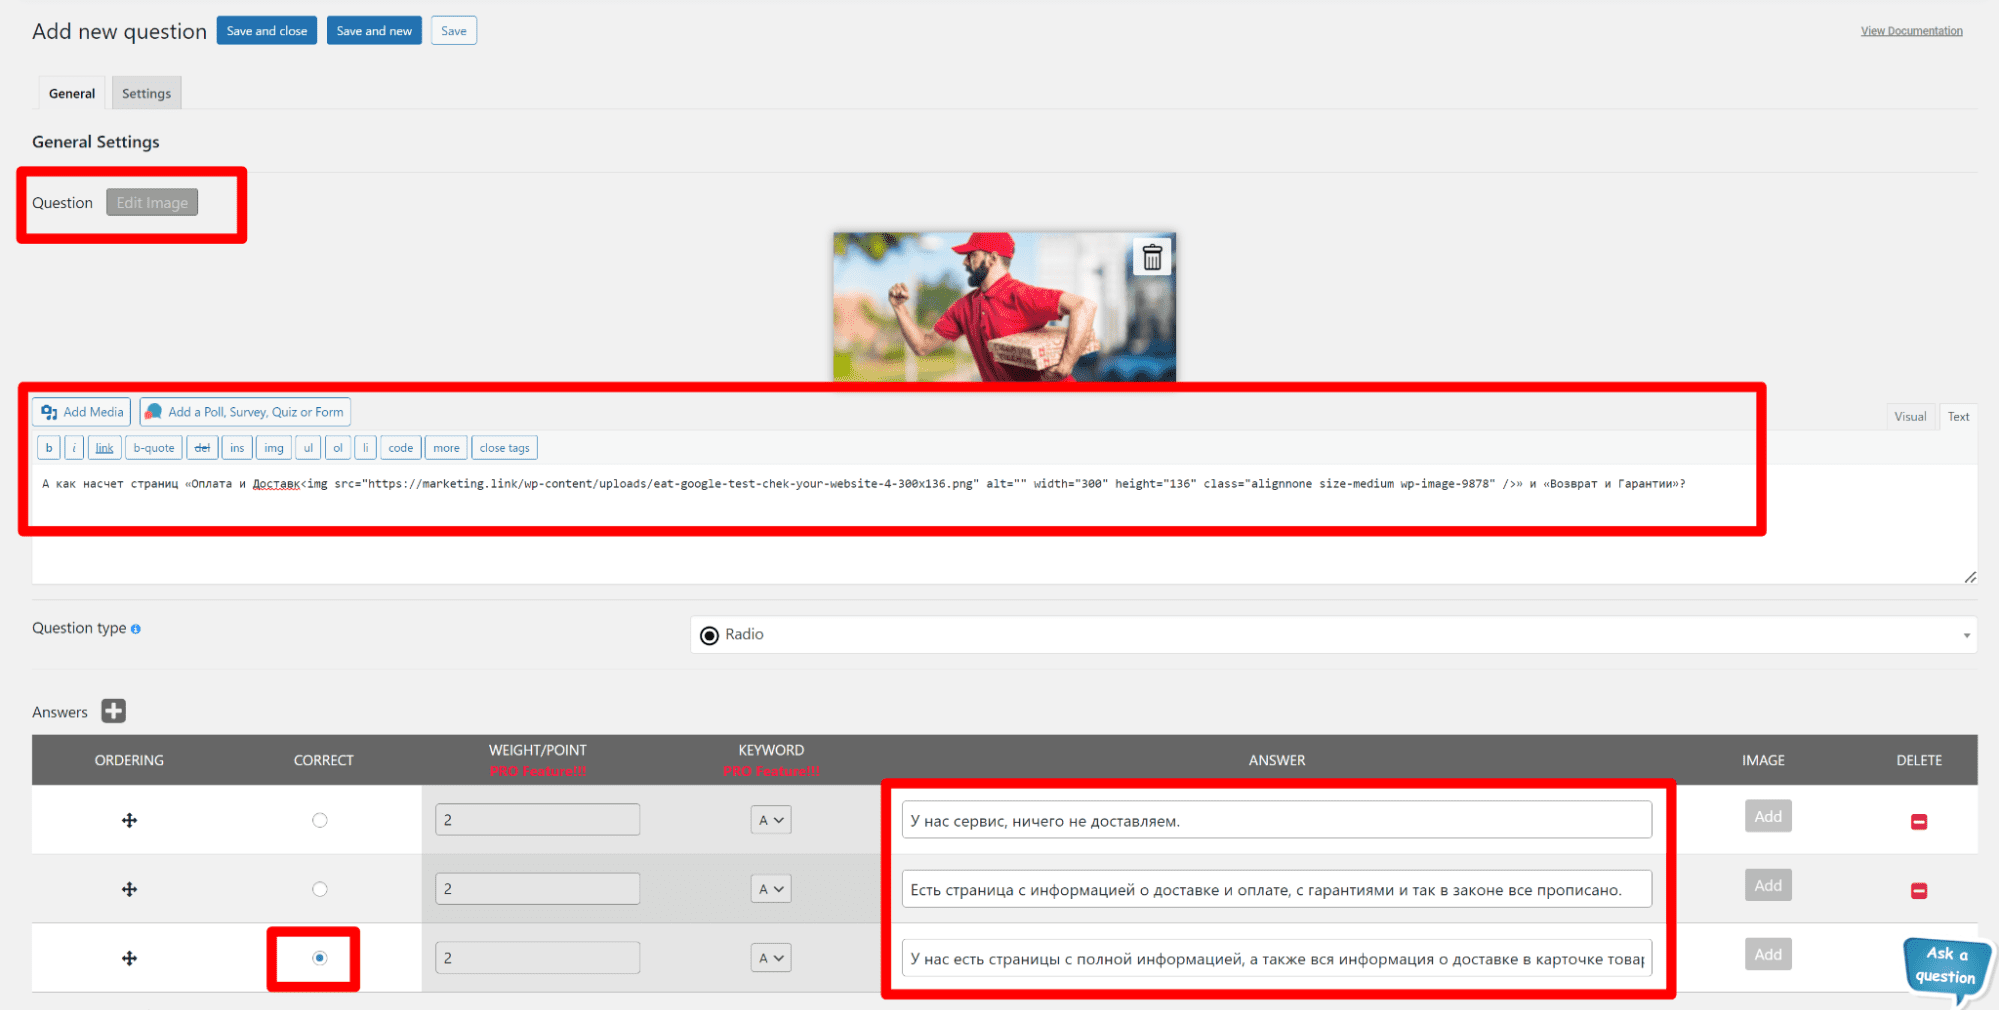This screenshot has height=1011, width=1999.
Task: Click the Question type info icon
Action: 136,629
